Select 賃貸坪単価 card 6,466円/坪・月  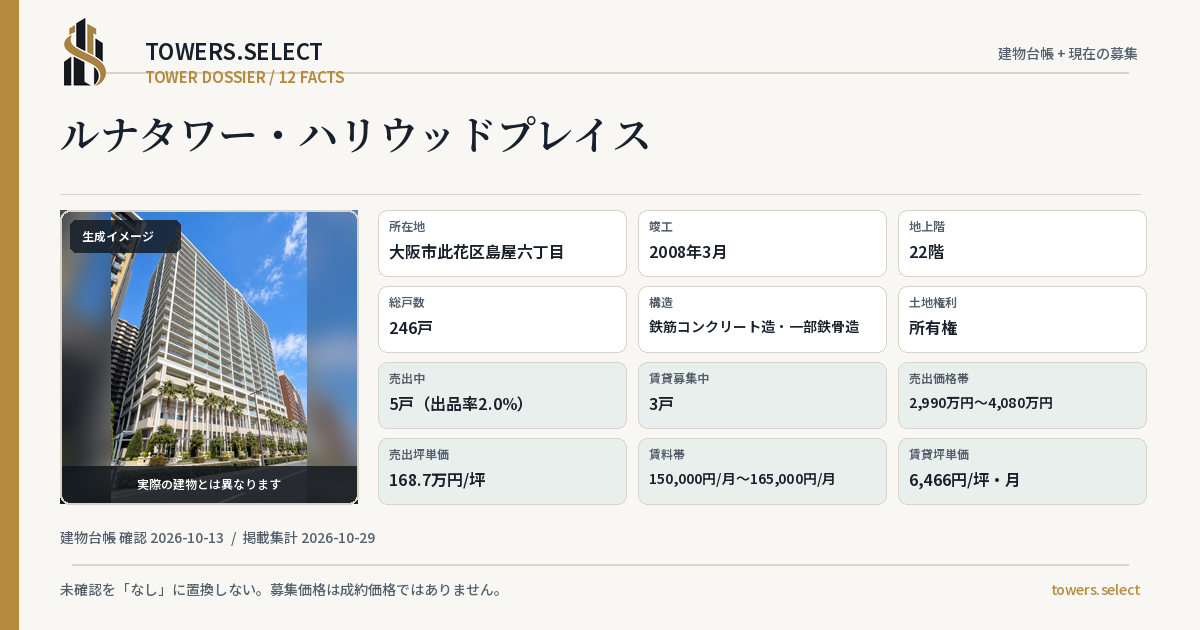1022,471
